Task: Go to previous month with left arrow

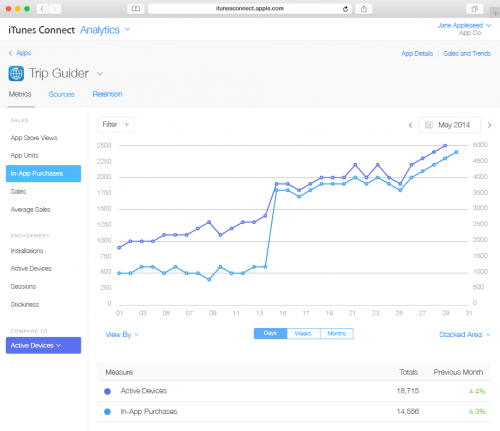Action: (x=410, y=125)
